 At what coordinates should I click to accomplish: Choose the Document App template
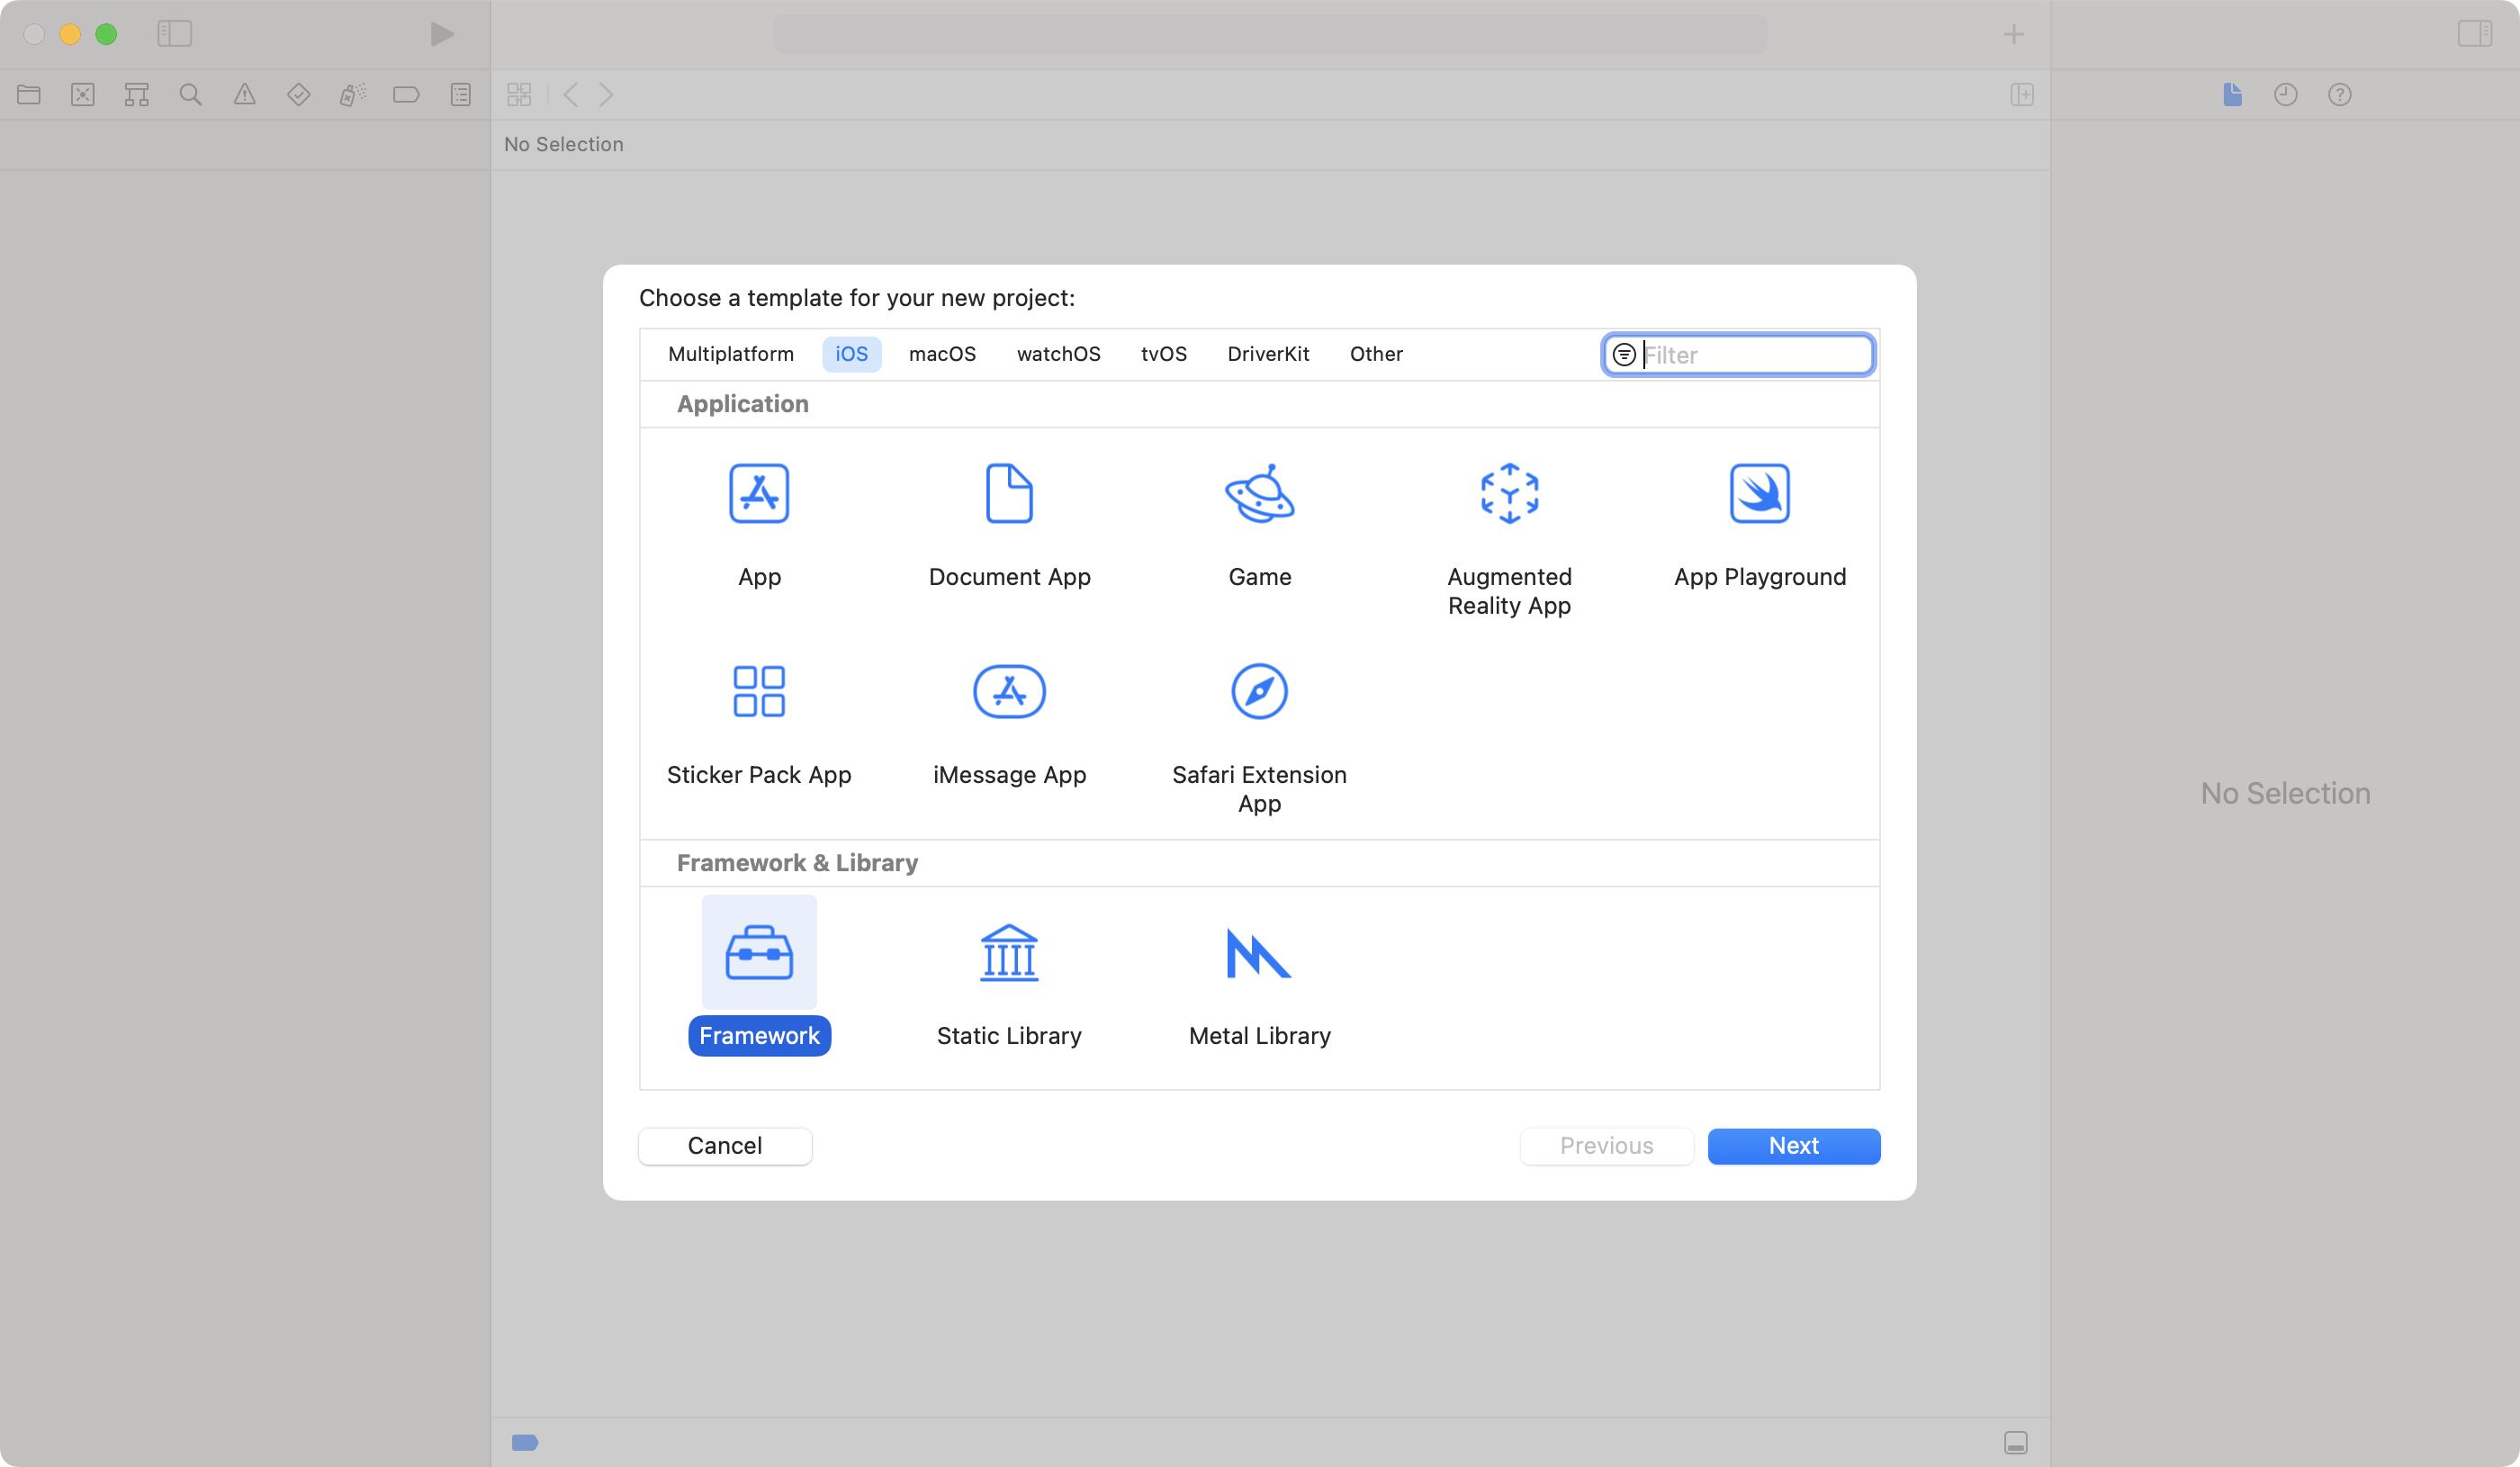point(1009,493)
